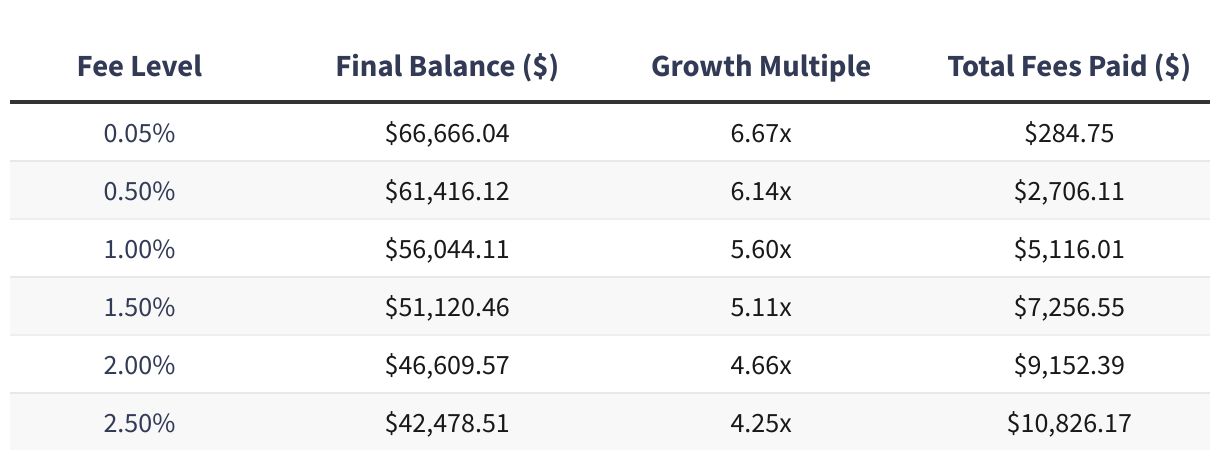
Task: Click the $46,609.57 final balance value
Action: [x=447, y=365]
